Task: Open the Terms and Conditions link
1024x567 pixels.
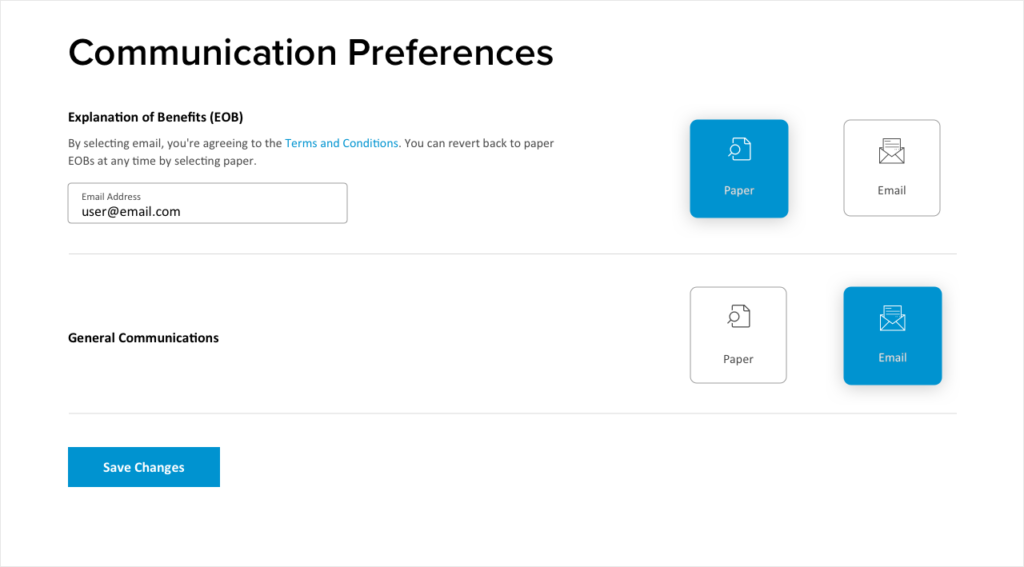Action: coord(342,144)
